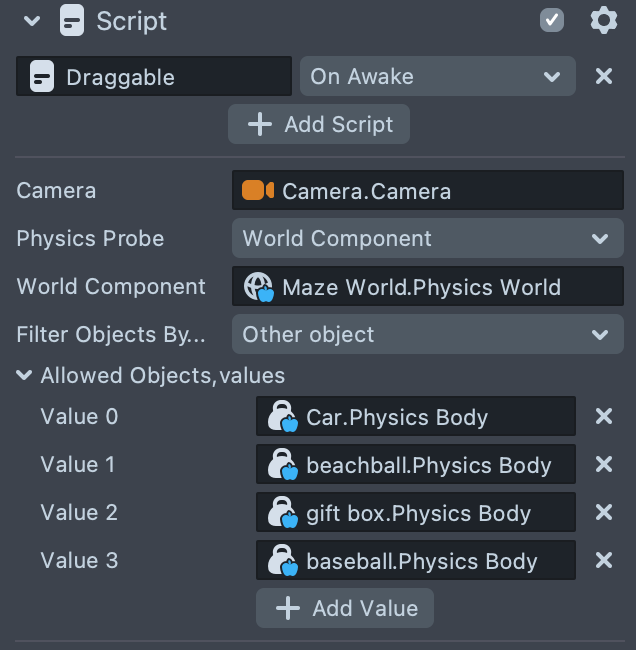Click the Physics World icon in World Component field
Image resolution: width=636 pixels, height=650 pixels.
pyautogui.click(x=258, y=288)
